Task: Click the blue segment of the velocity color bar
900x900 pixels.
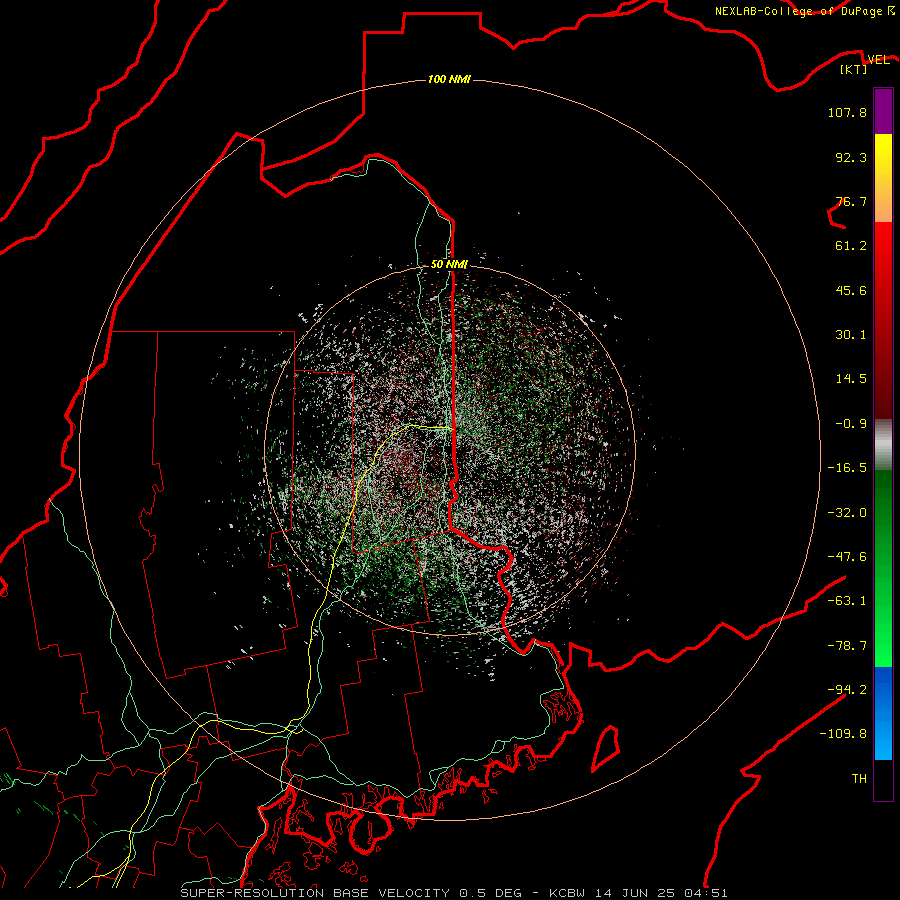Action: pos(883,713)
